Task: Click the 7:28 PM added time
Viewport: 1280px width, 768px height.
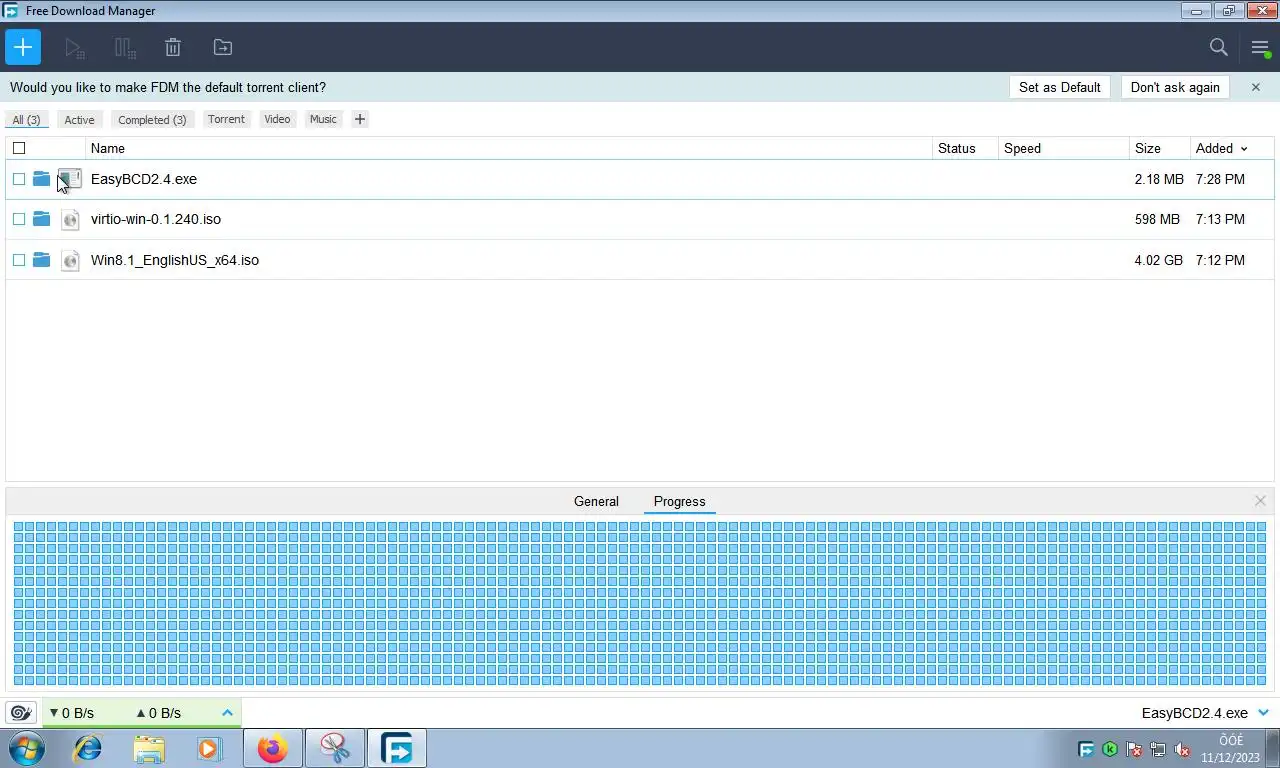Action: click(1220, 179)
